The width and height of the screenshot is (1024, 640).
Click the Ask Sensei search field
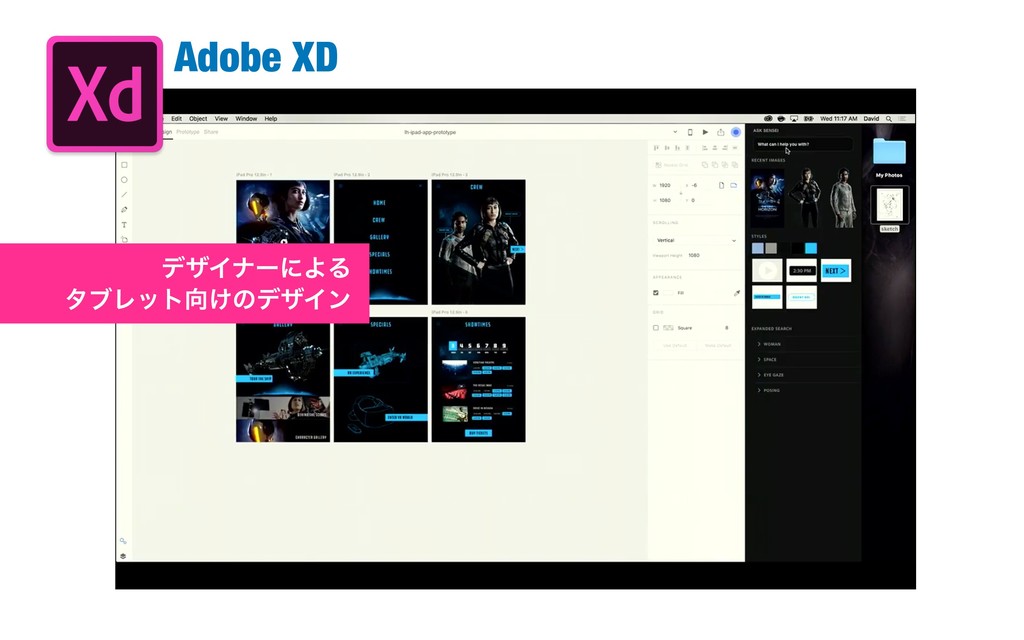click(x=803, y=144)
